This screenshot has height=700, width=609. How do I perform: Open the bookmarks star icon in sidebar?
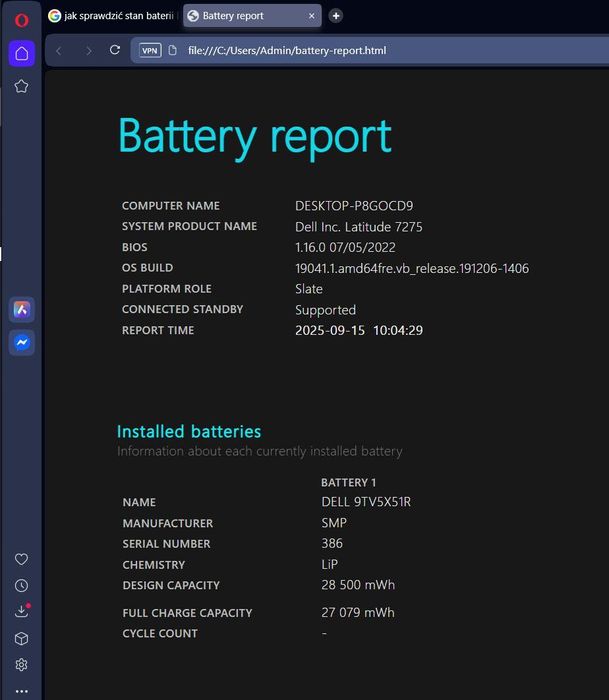21,86
